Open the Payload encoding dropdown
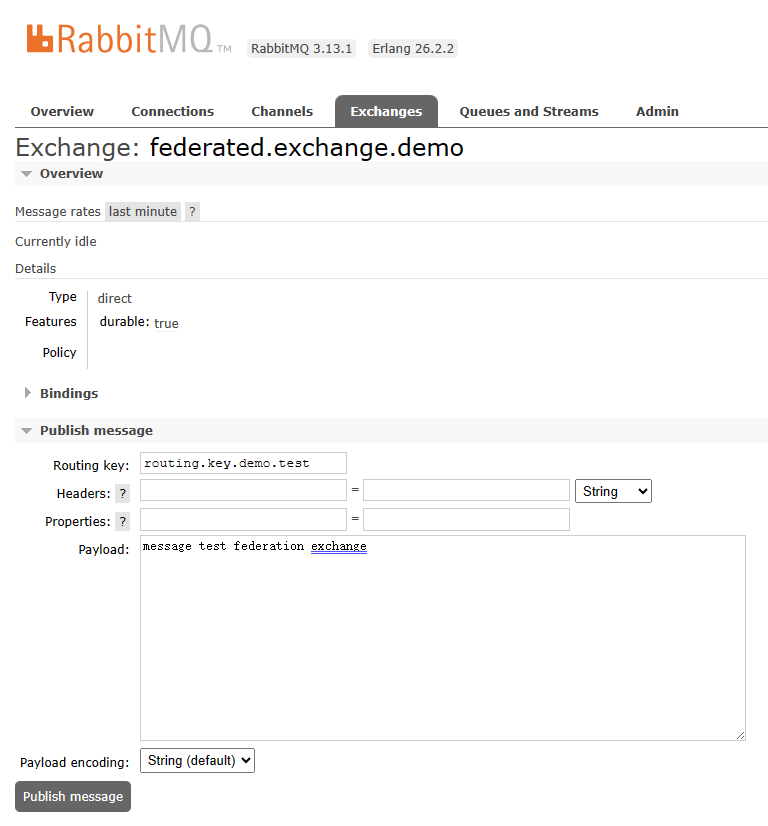This screenshot has height=826, width=768. tap(198, 761)
